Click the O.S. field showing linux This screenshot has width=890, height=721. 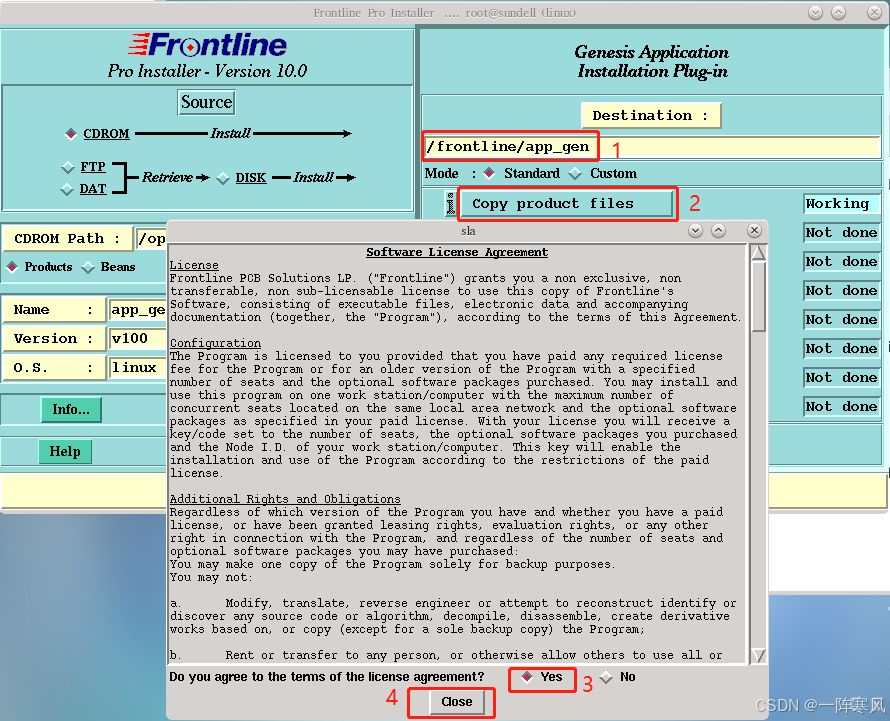[137, 368]
